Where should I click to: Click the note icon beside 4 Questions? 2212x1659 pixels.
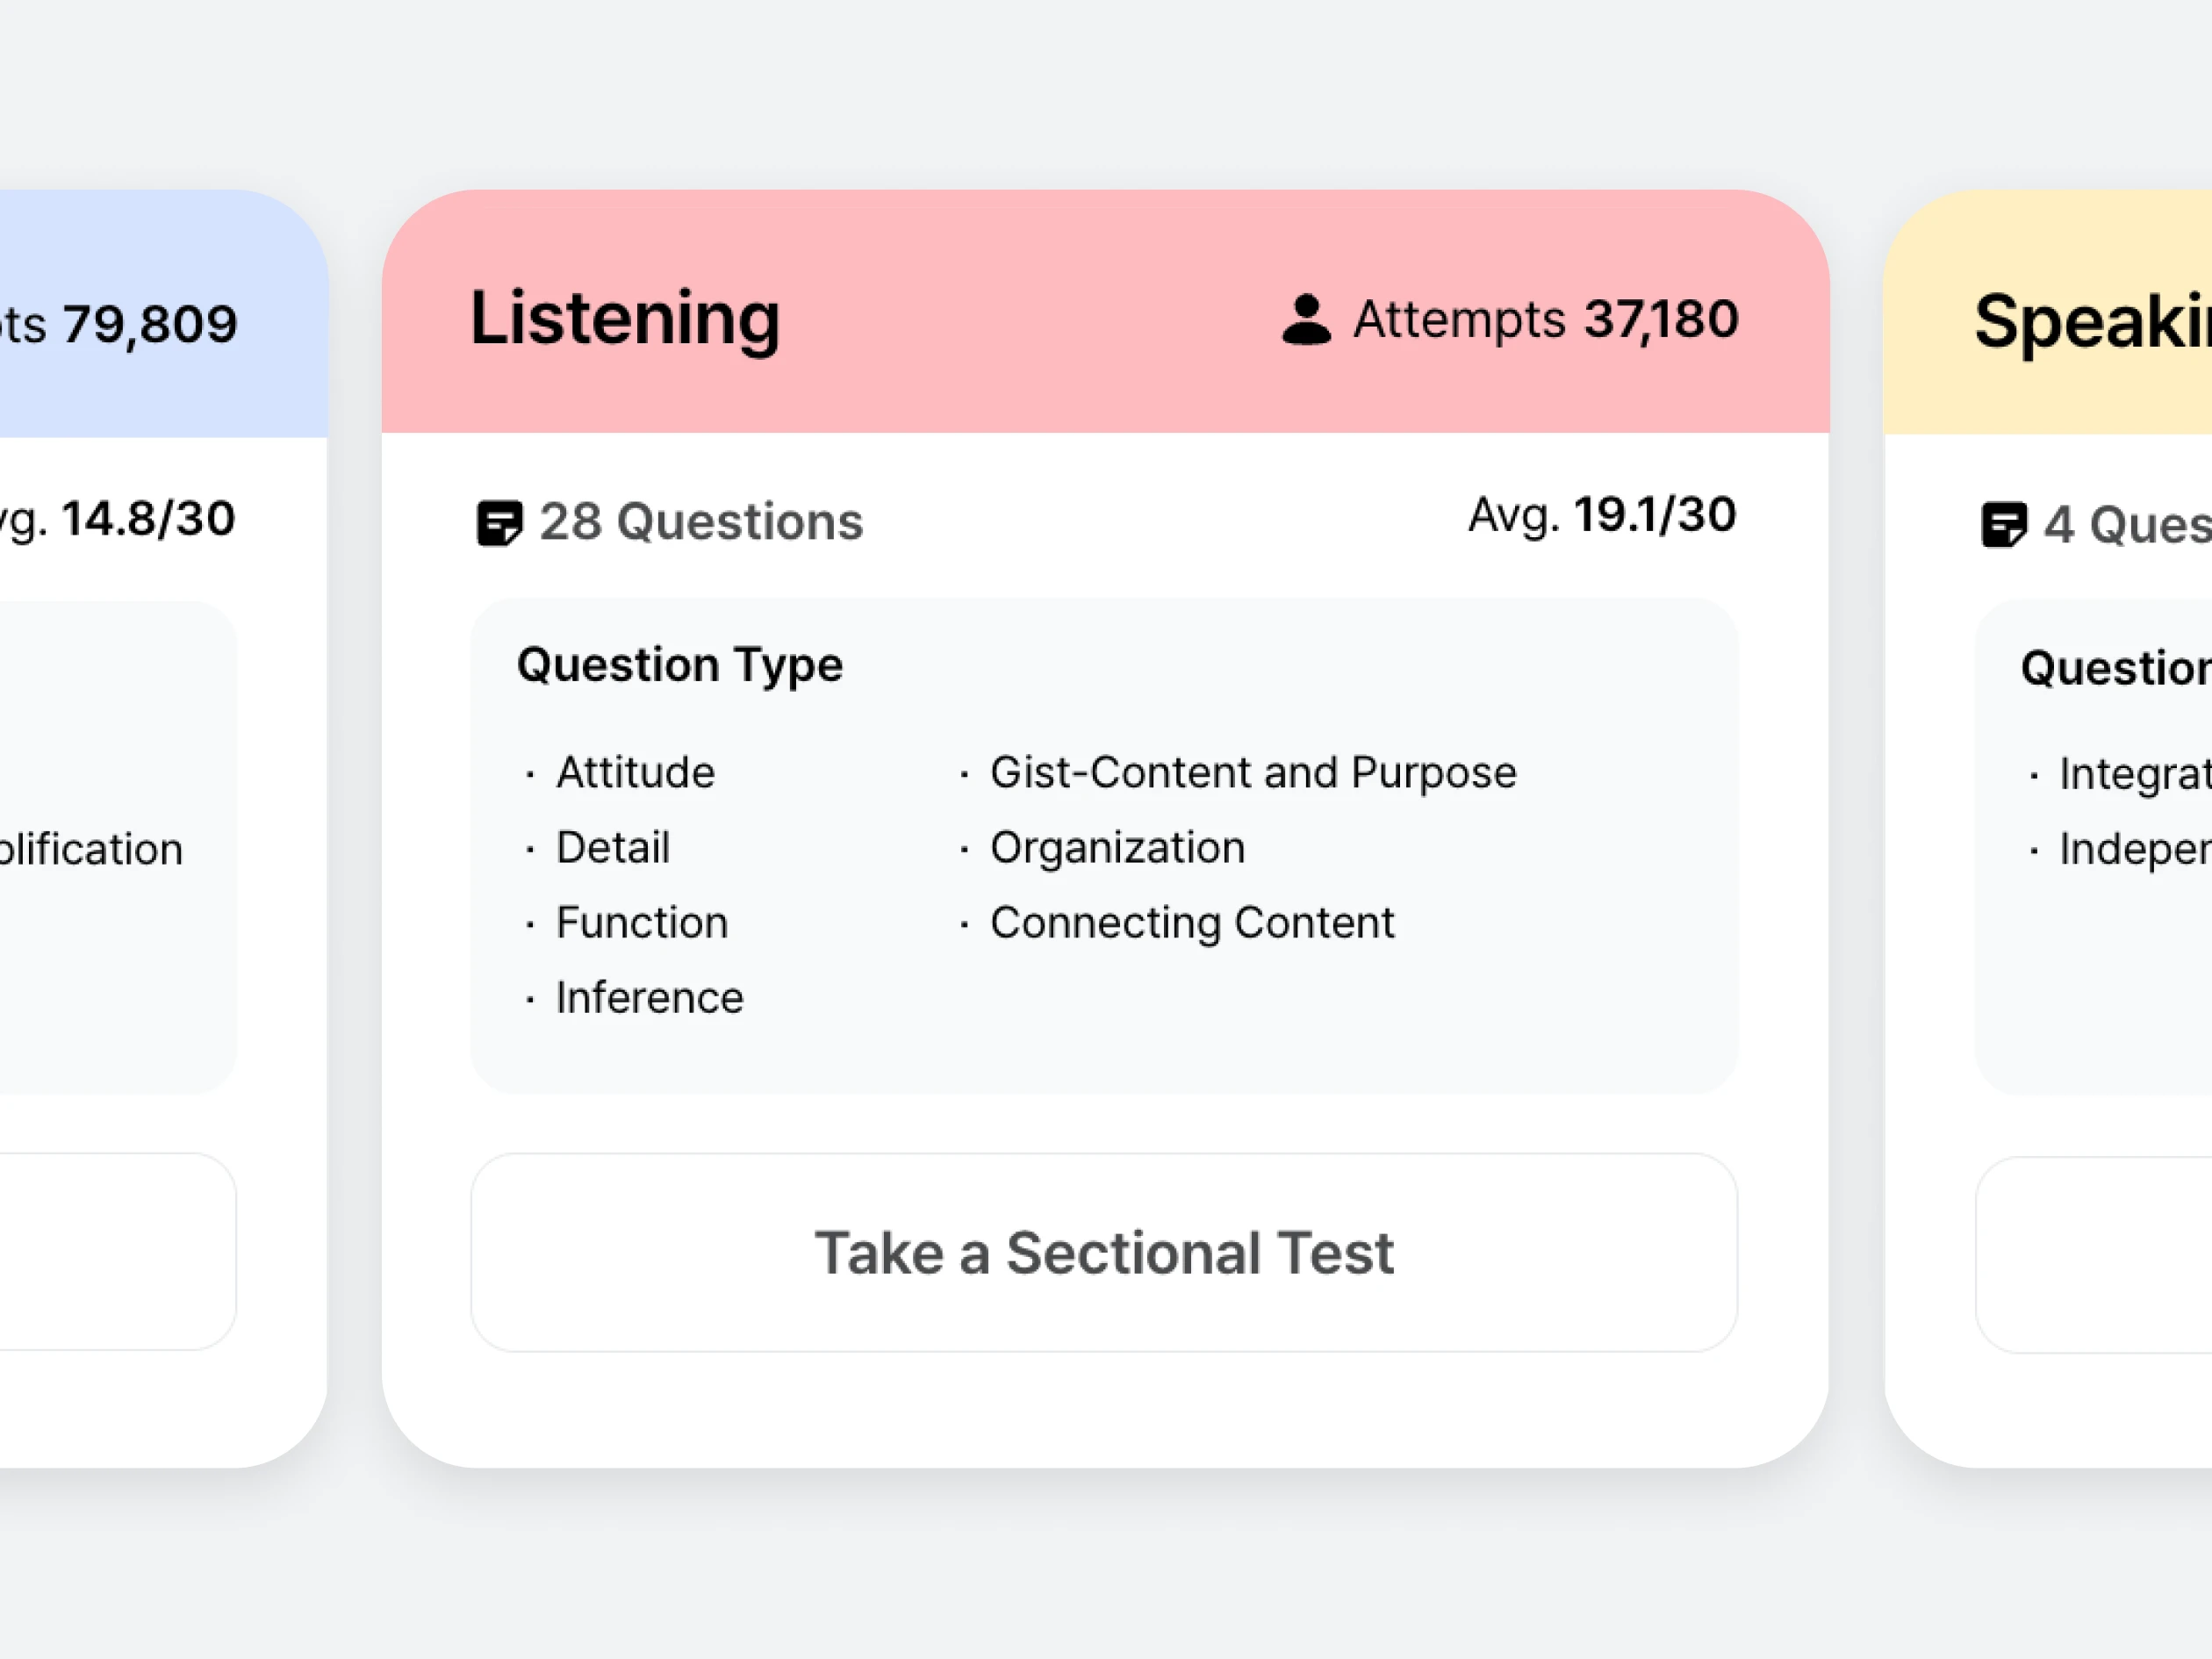click(x=2003, y=525)
